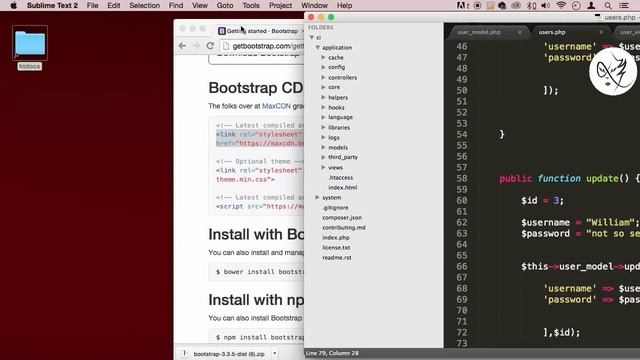
Task: Open index.php in the sidebar
Action: pos(336,238)
